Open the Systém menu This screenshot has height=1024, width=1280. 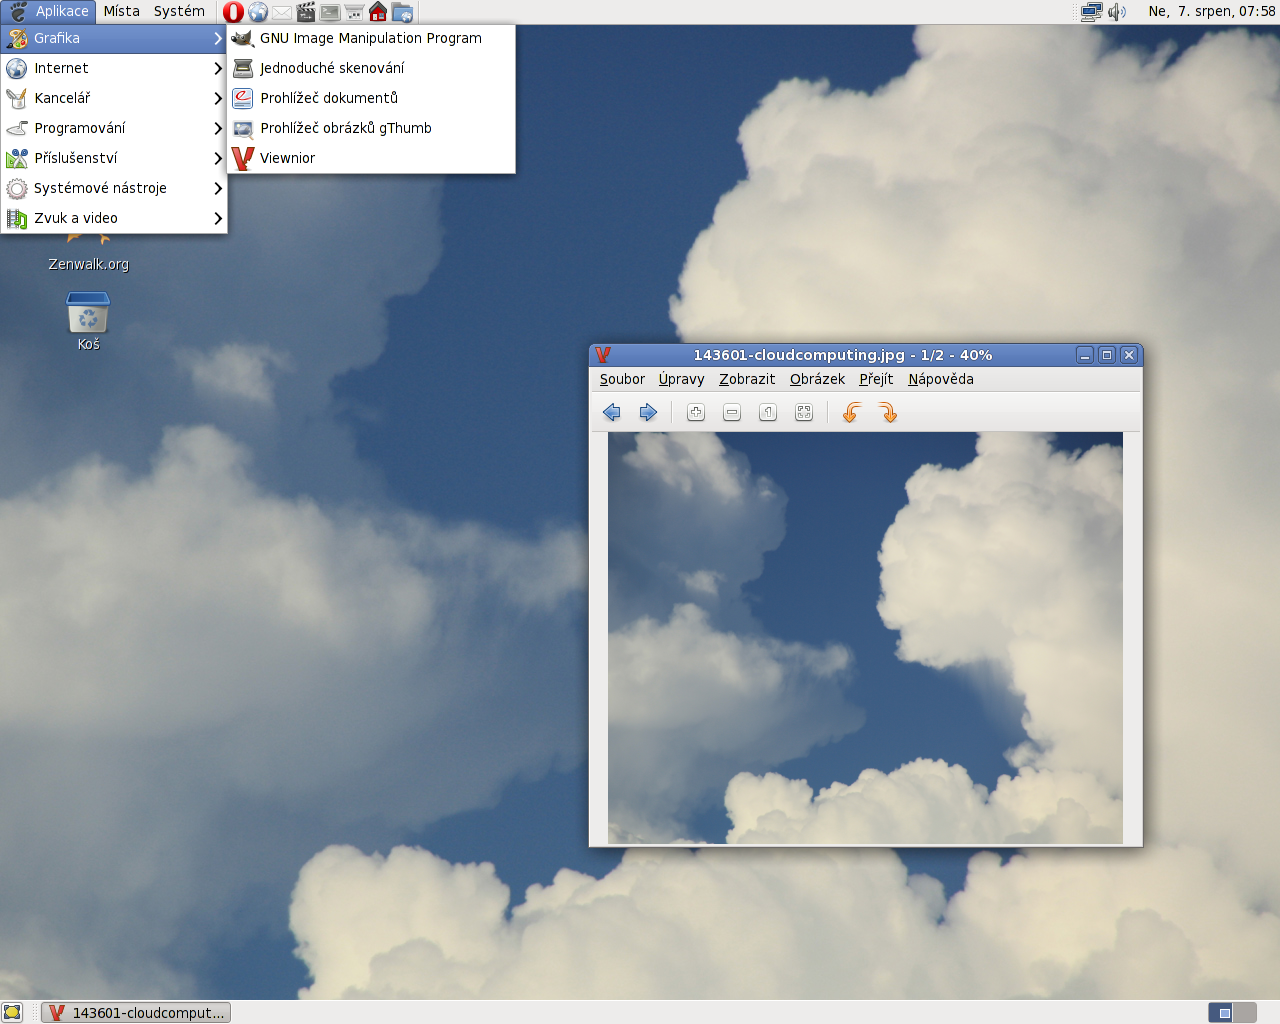click(179, 12)
